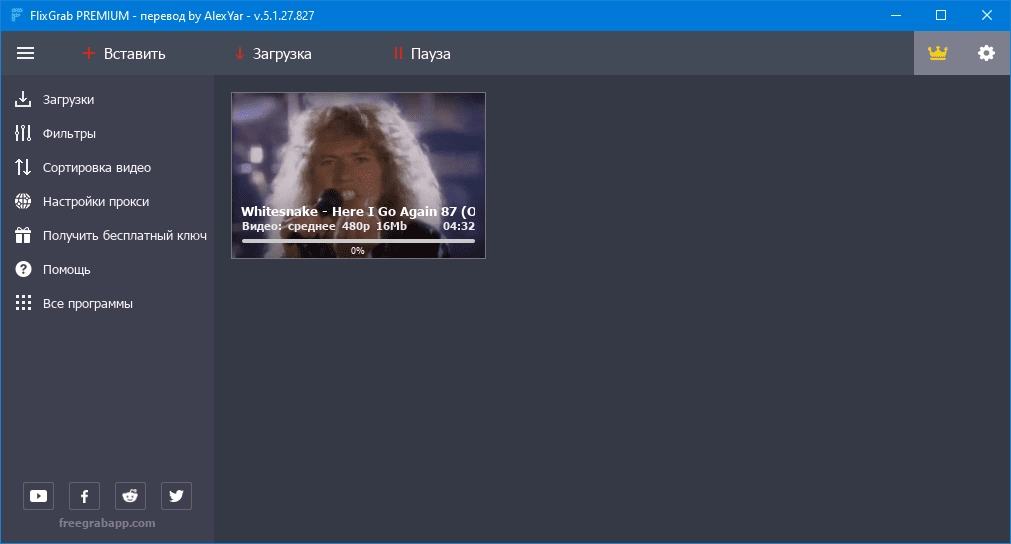This screenshot has height=544, width=1011.
Task: Open the hamburger menu
Action: [25, 53]
